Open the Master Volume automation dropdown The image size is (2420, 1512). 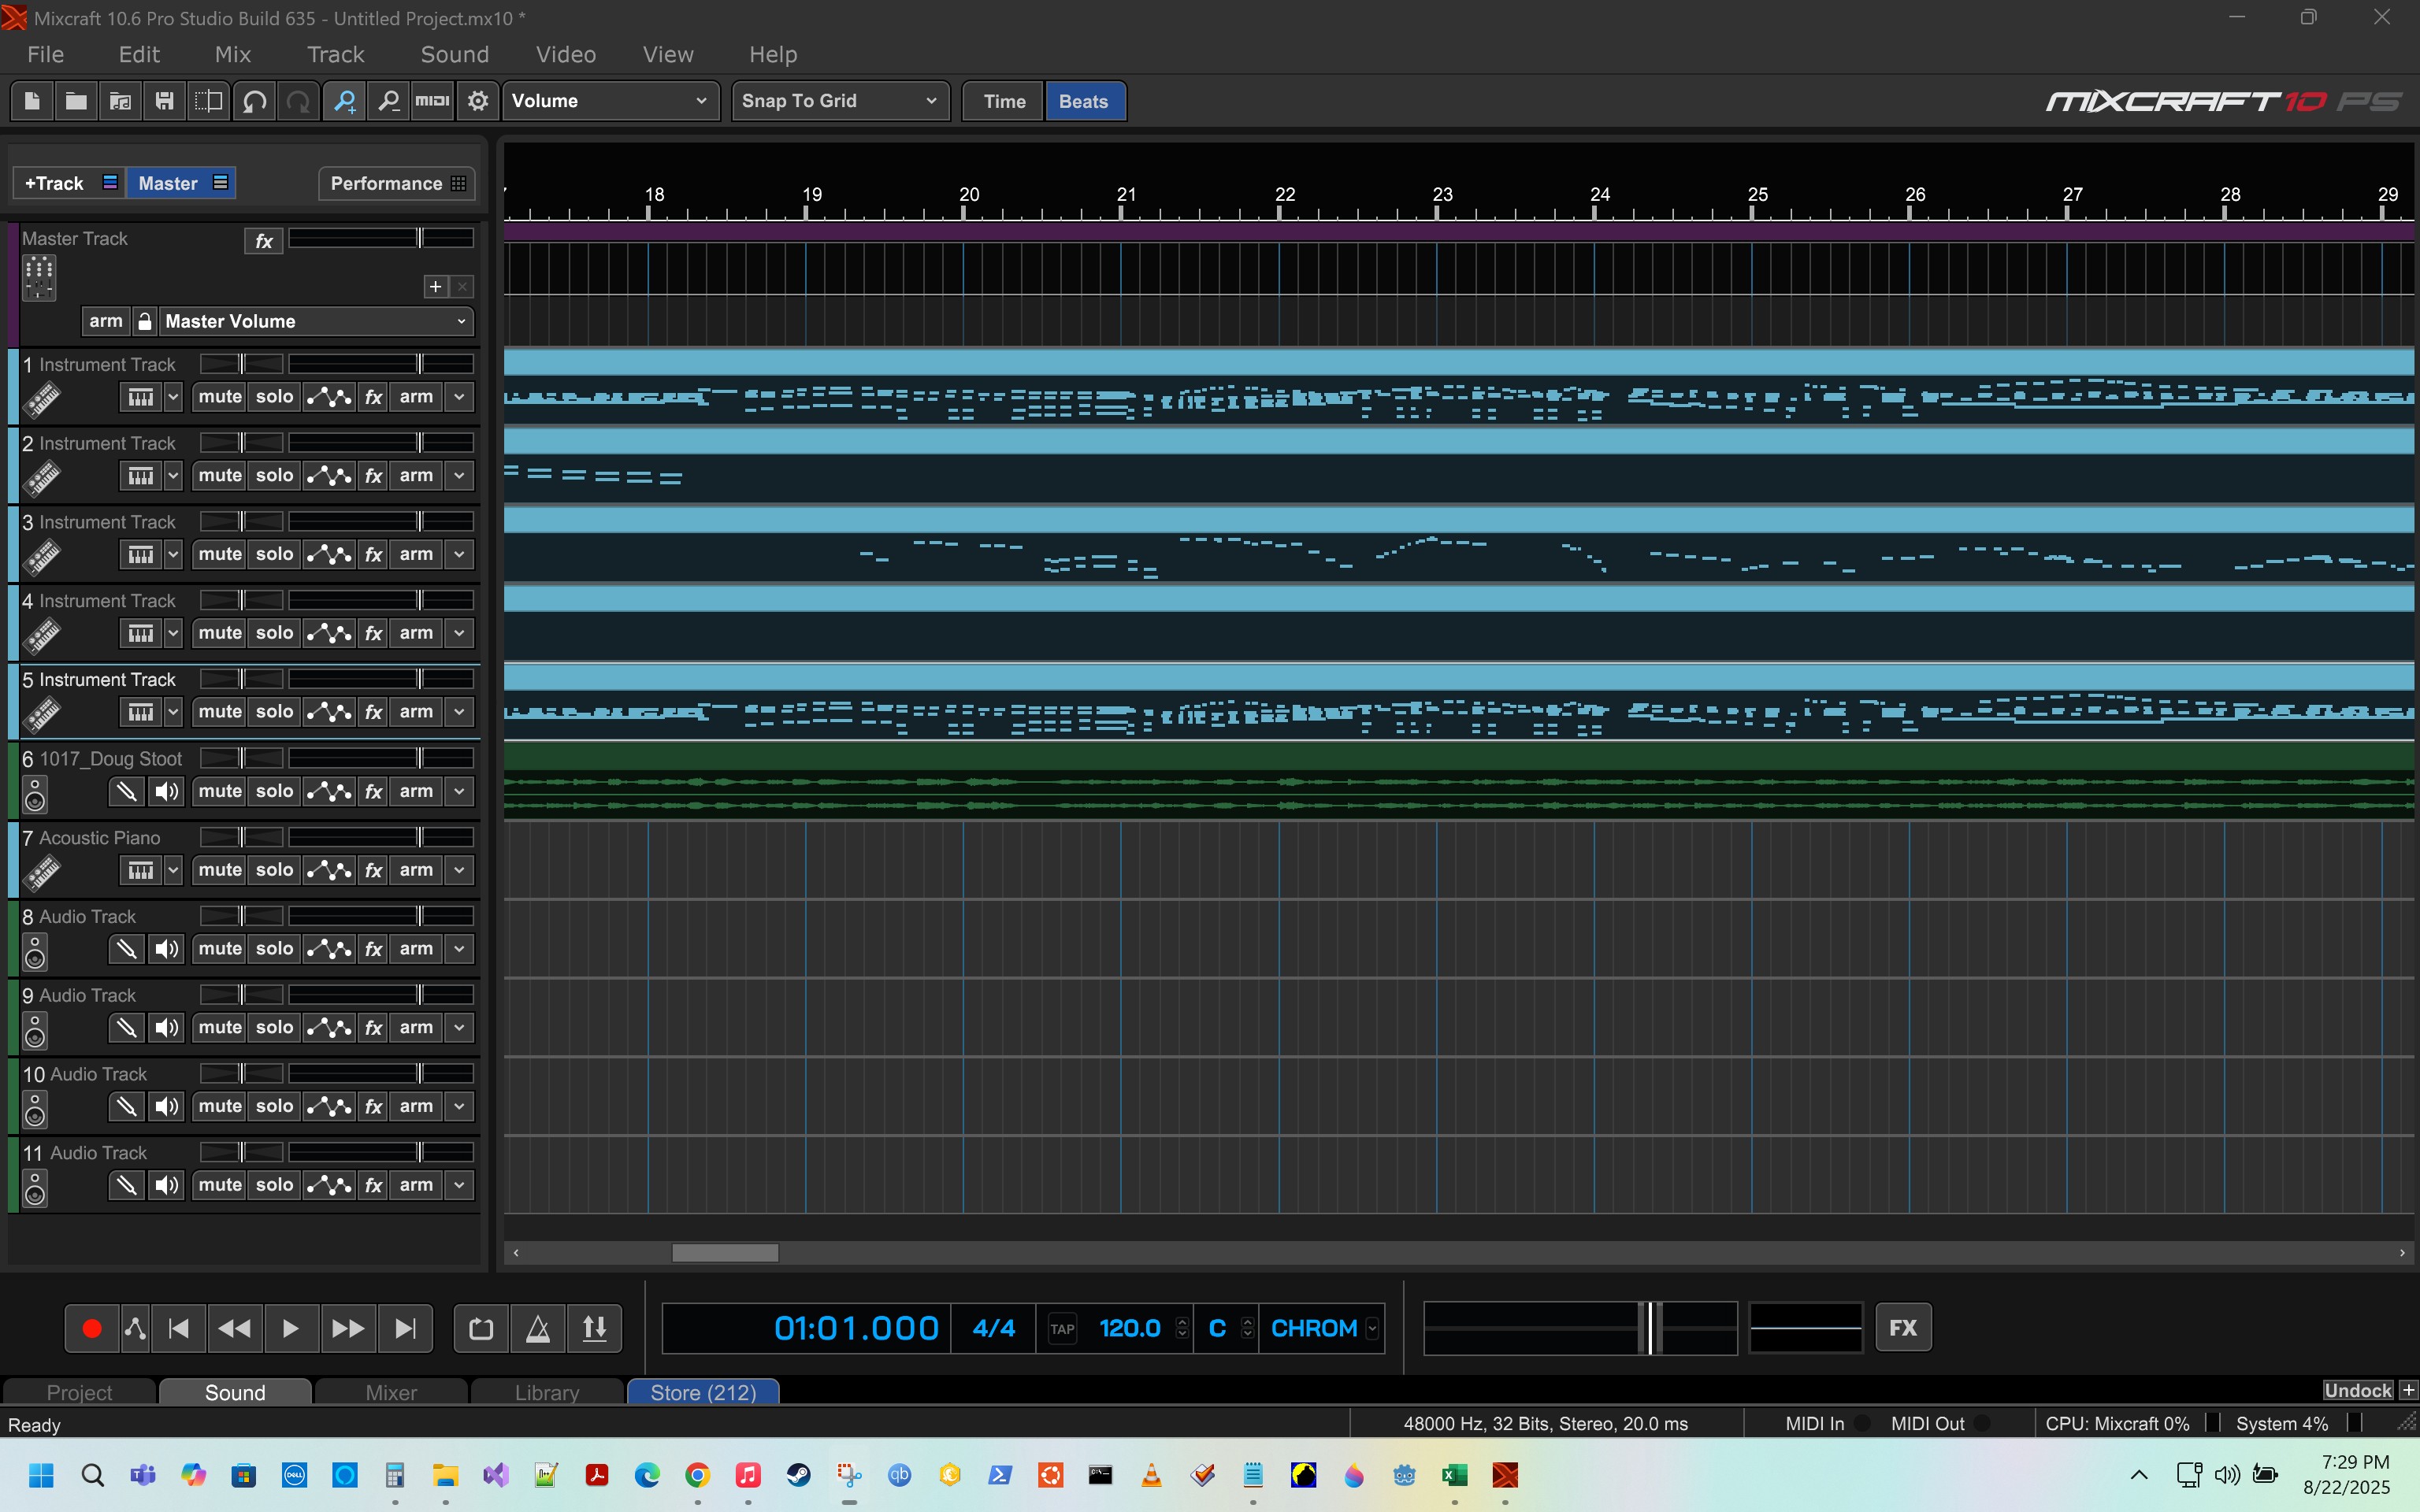(315, 322)
